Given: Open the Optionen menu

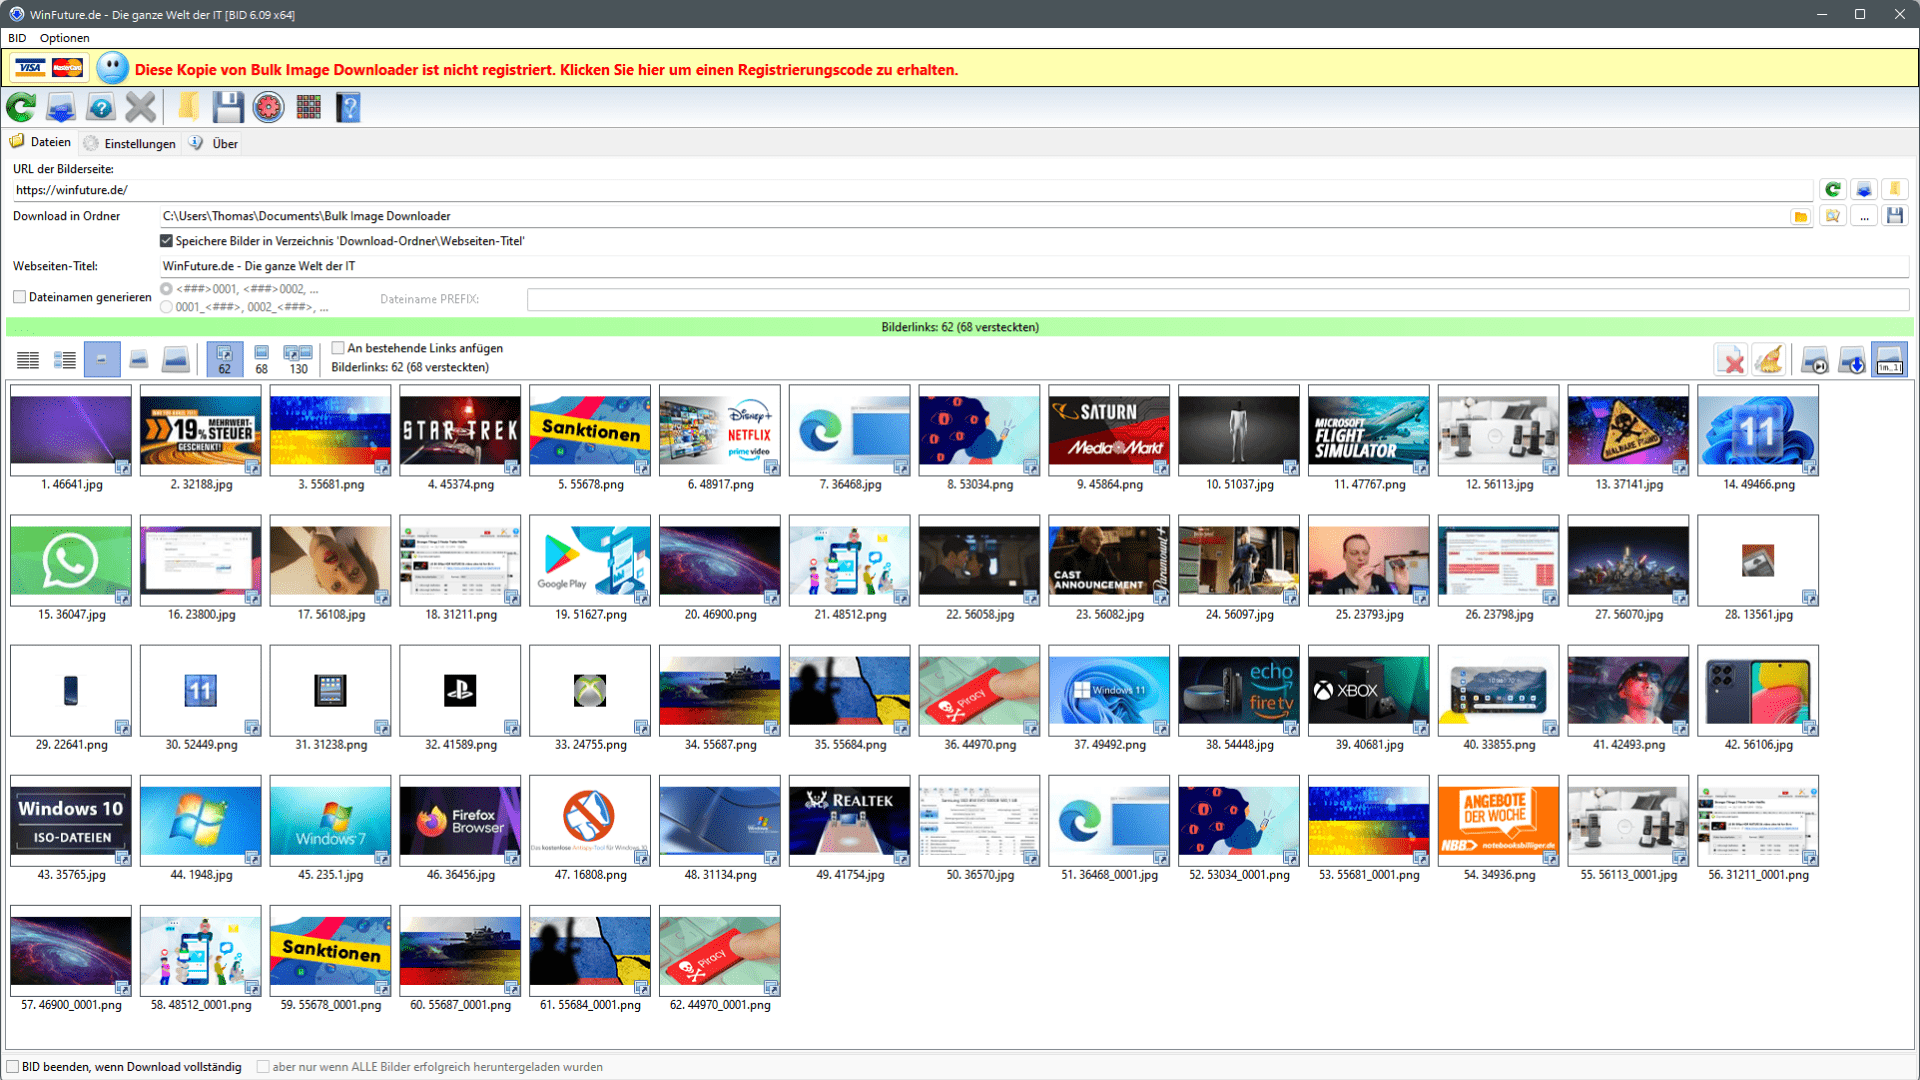Looking at the screenshot, I should click(65, 38).
